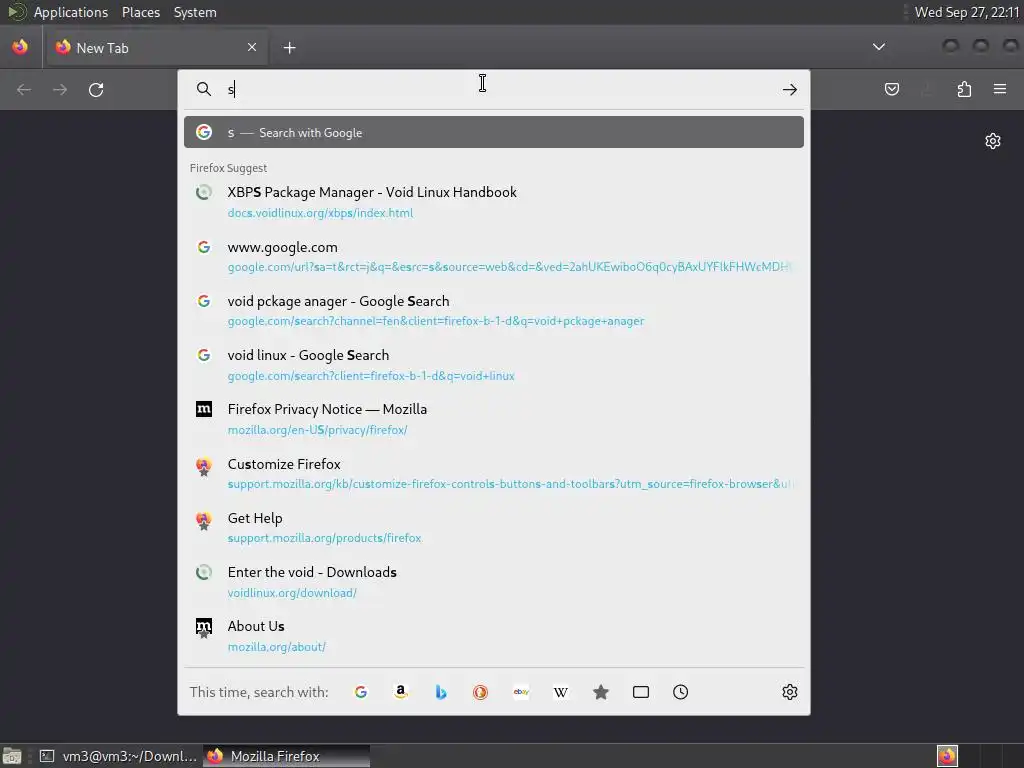The width and height of the screenshot is (1024, 768).
Task: Click show desktop icon in the bottom panel
Action: click(x=12, y=756)
